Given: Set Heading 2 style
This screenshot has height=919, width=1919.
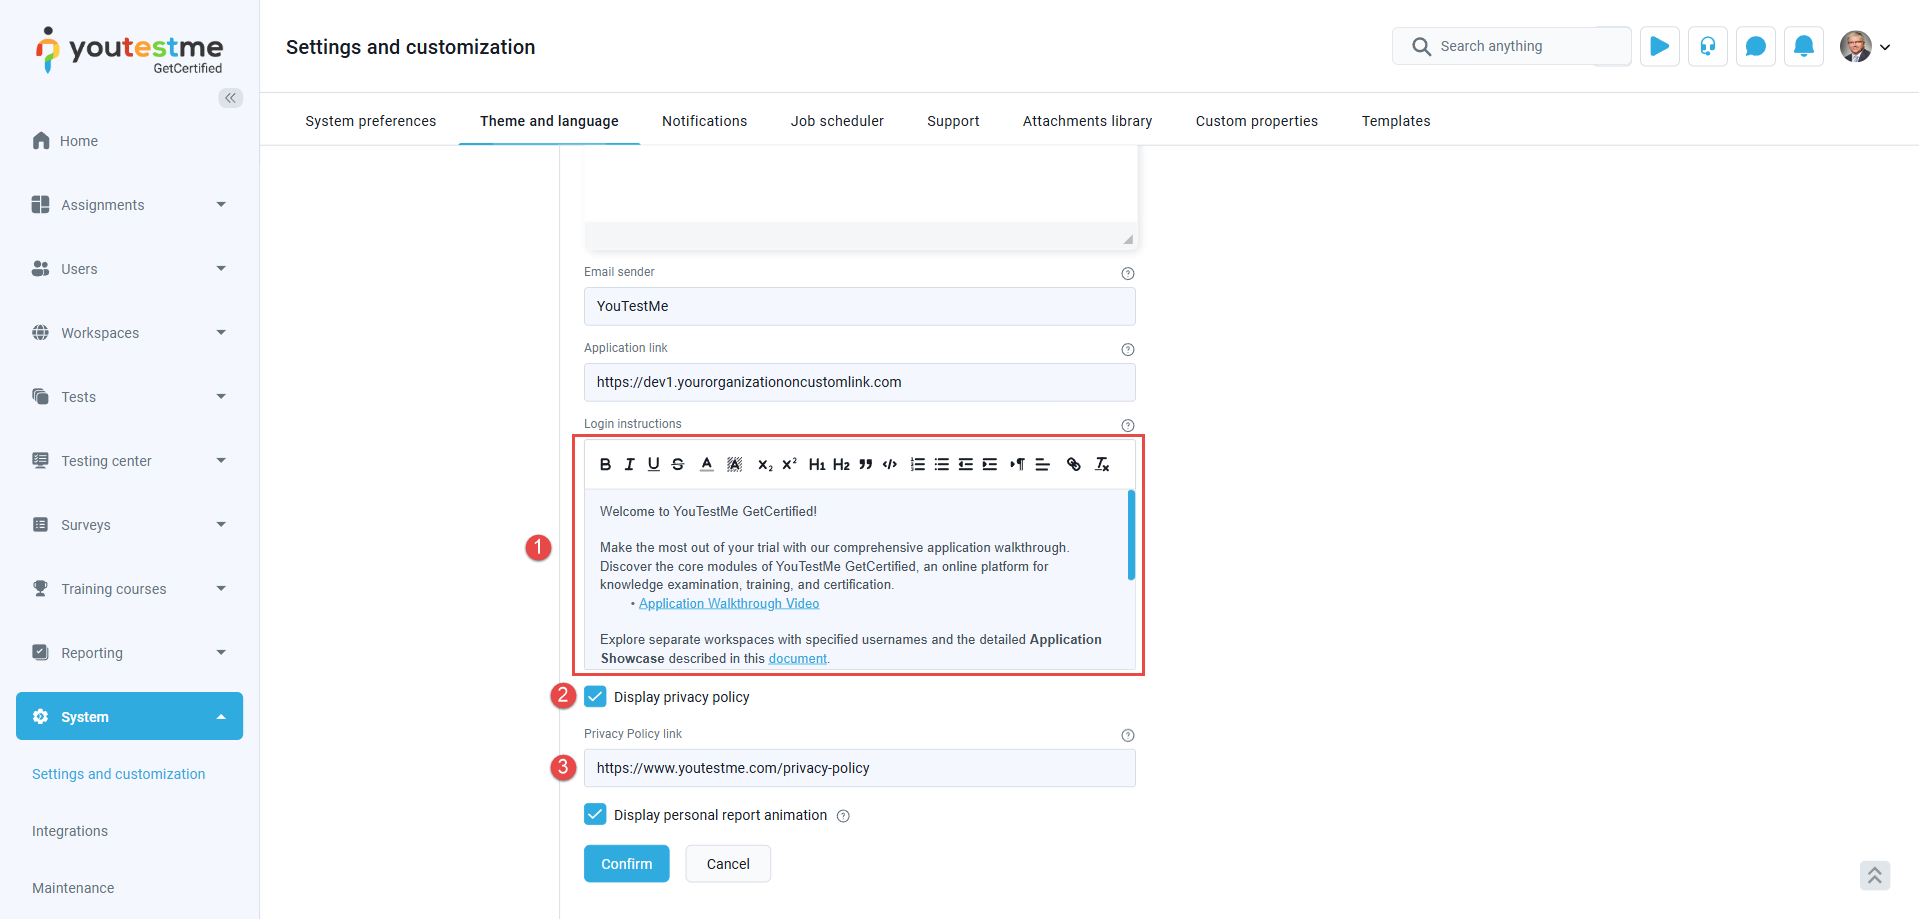Looking at the screenshot, I should coord(841,464).
